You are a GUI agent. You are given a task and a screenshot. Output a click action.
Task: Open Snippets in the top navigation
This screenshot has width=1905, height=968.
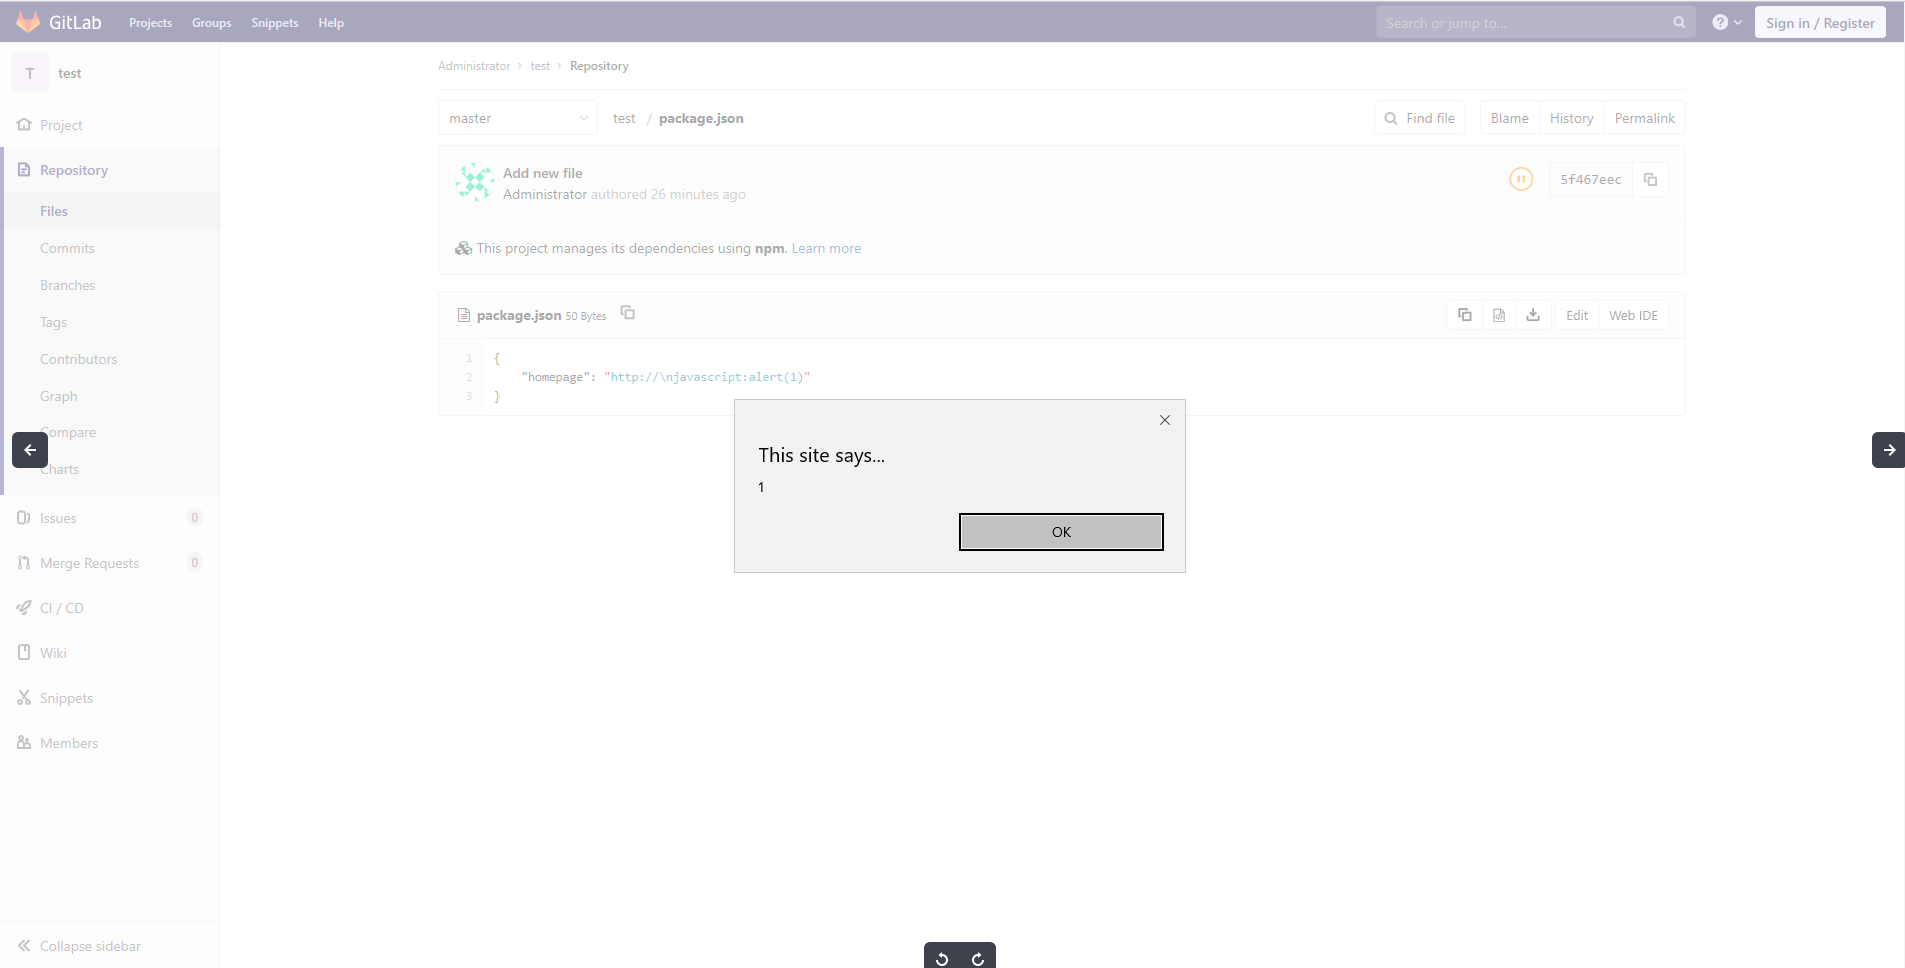click(275, 23)
